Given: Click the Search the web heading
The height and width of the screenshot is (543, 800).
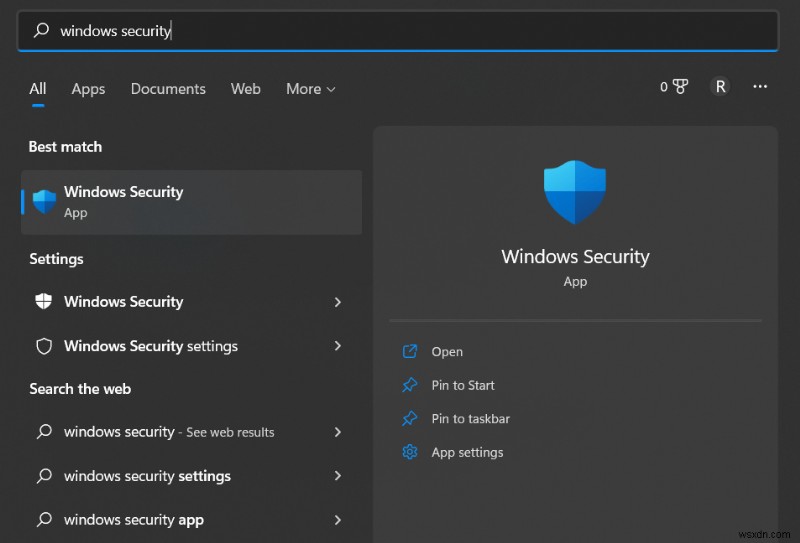Looking at the screenshot, I should [80, 389].
